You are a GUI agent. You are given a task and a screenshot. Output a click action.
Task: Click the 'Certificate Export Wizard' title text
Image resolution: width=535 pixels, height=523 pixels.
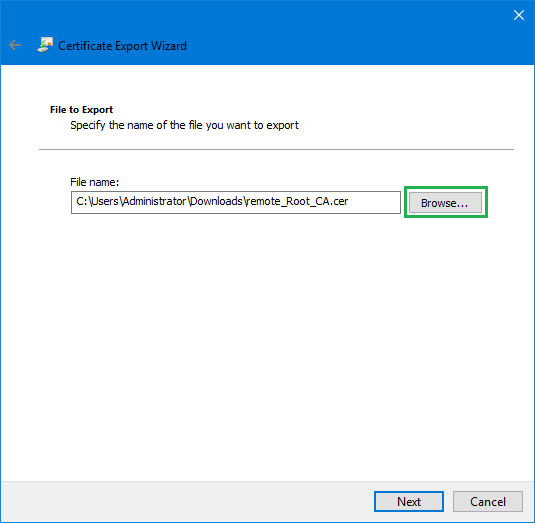(122, 46)
